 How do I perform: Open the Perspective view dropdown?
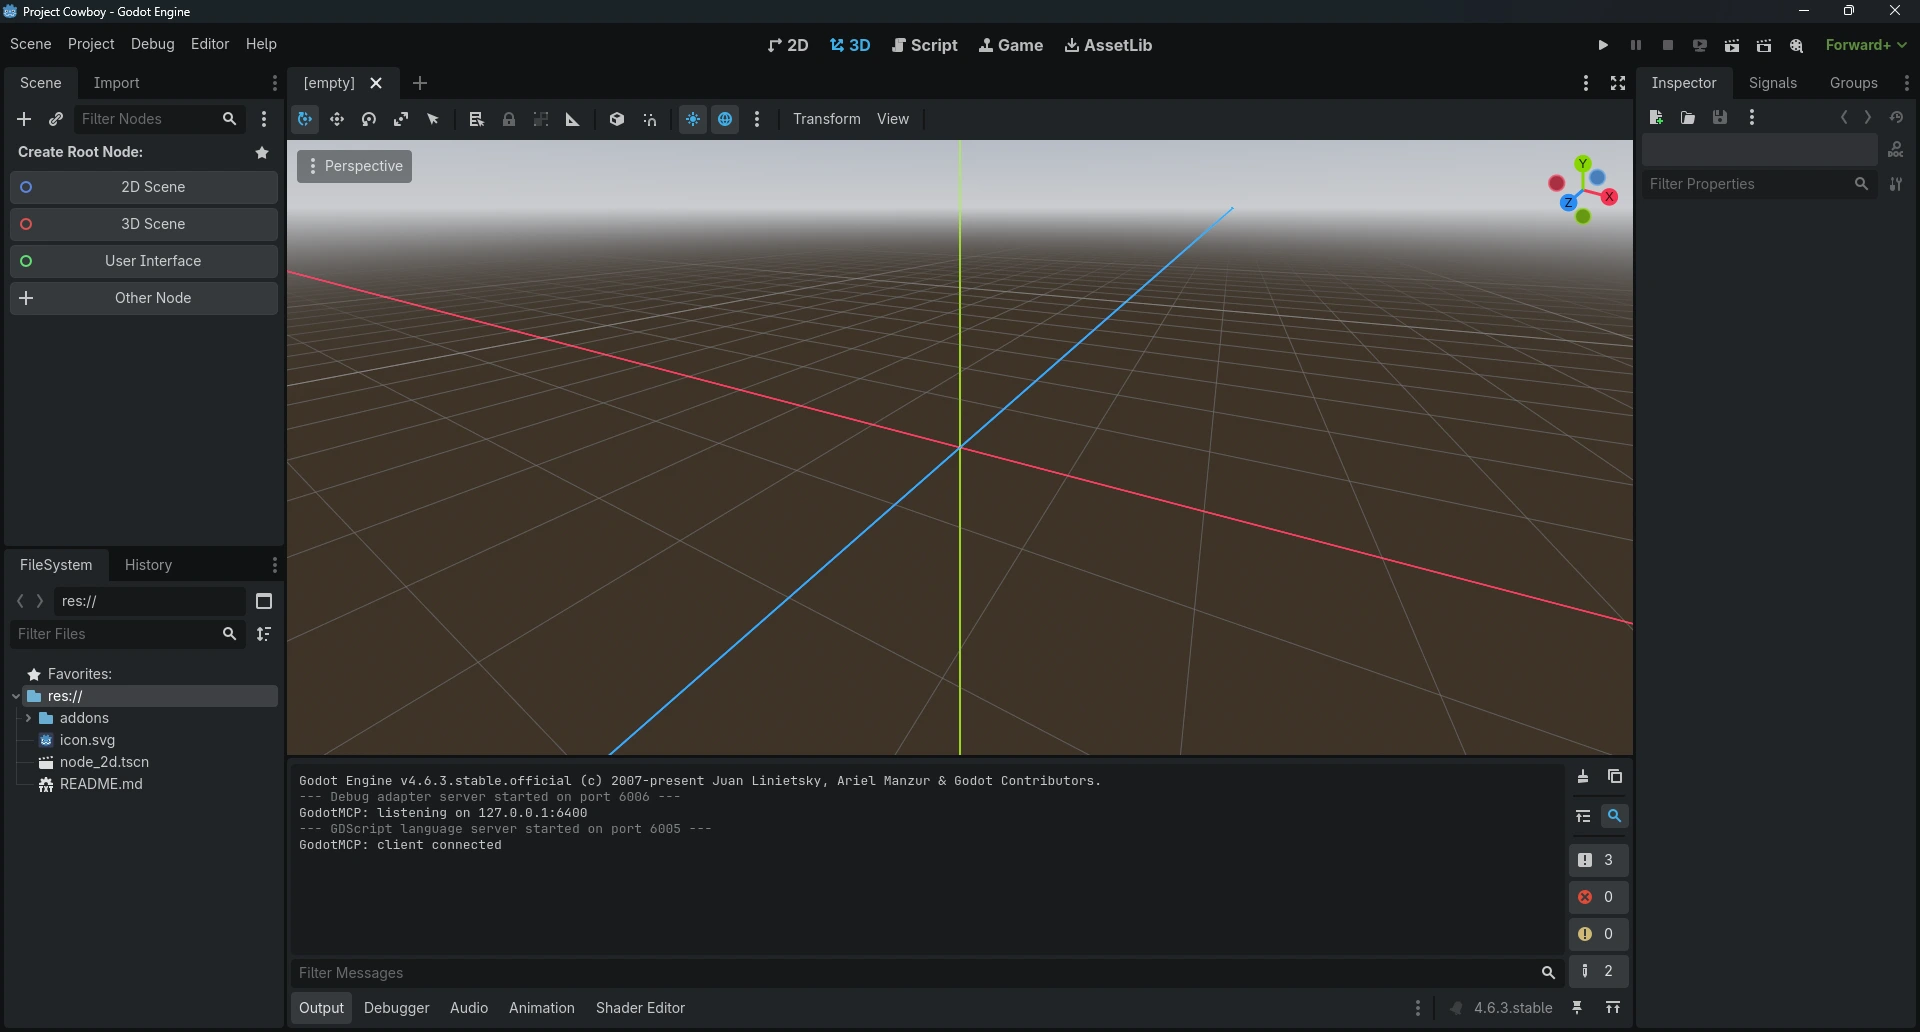tap(354, 166)
